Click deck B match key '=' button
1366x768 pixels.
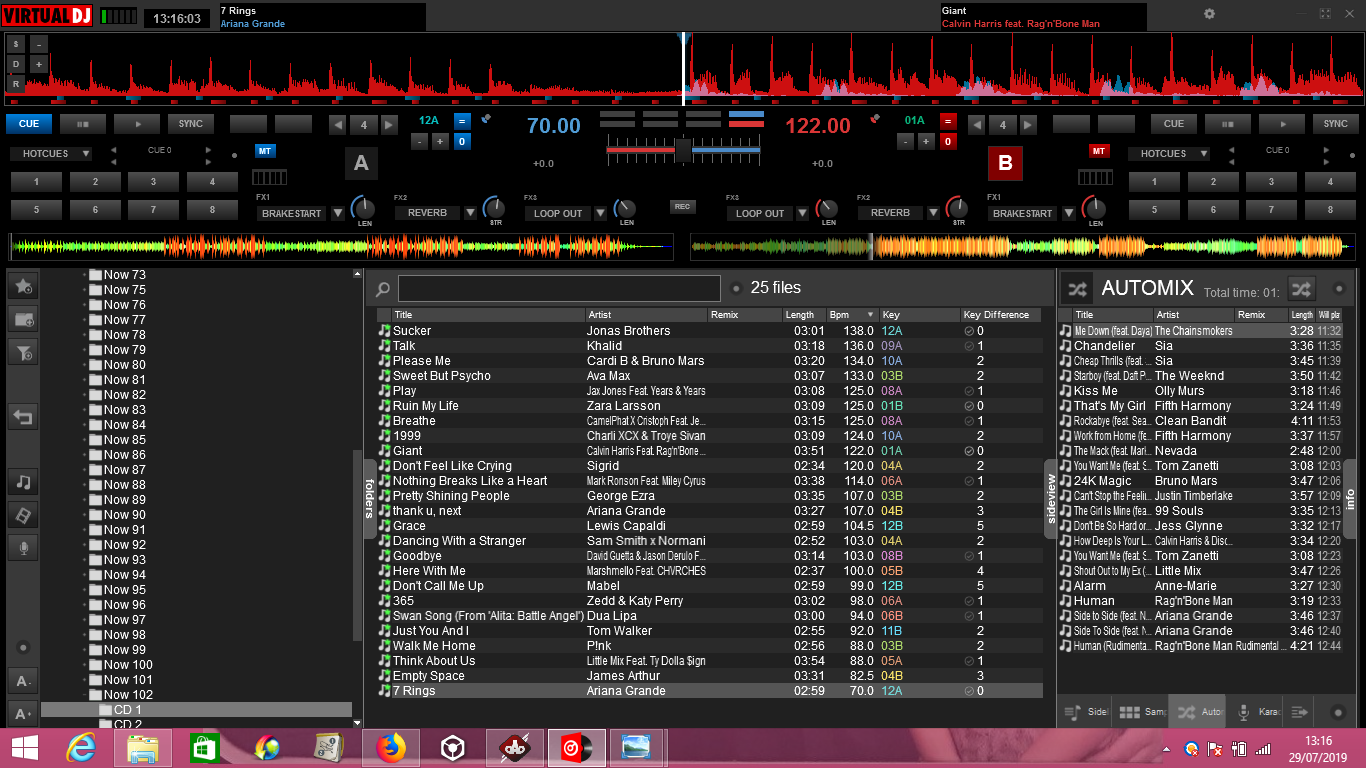point(948,122)
